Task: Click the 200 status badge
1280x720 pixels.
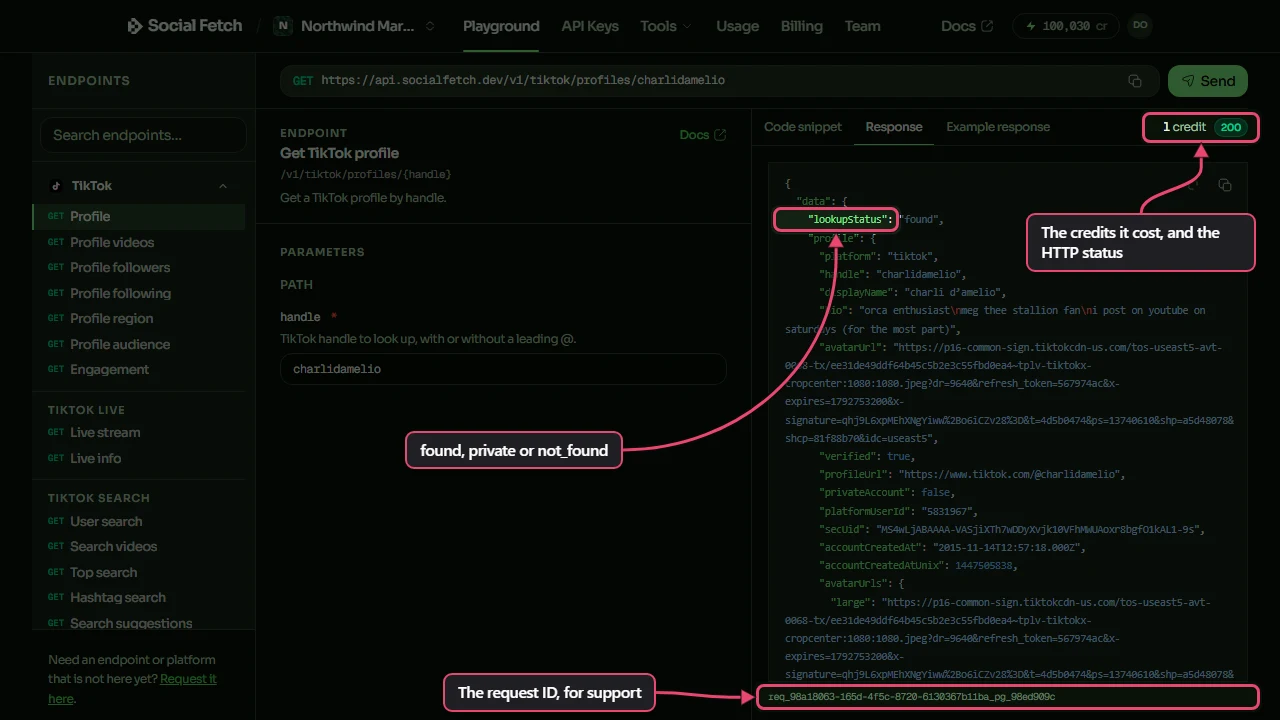Action: pyautogui.click(x=1230, y=127)
